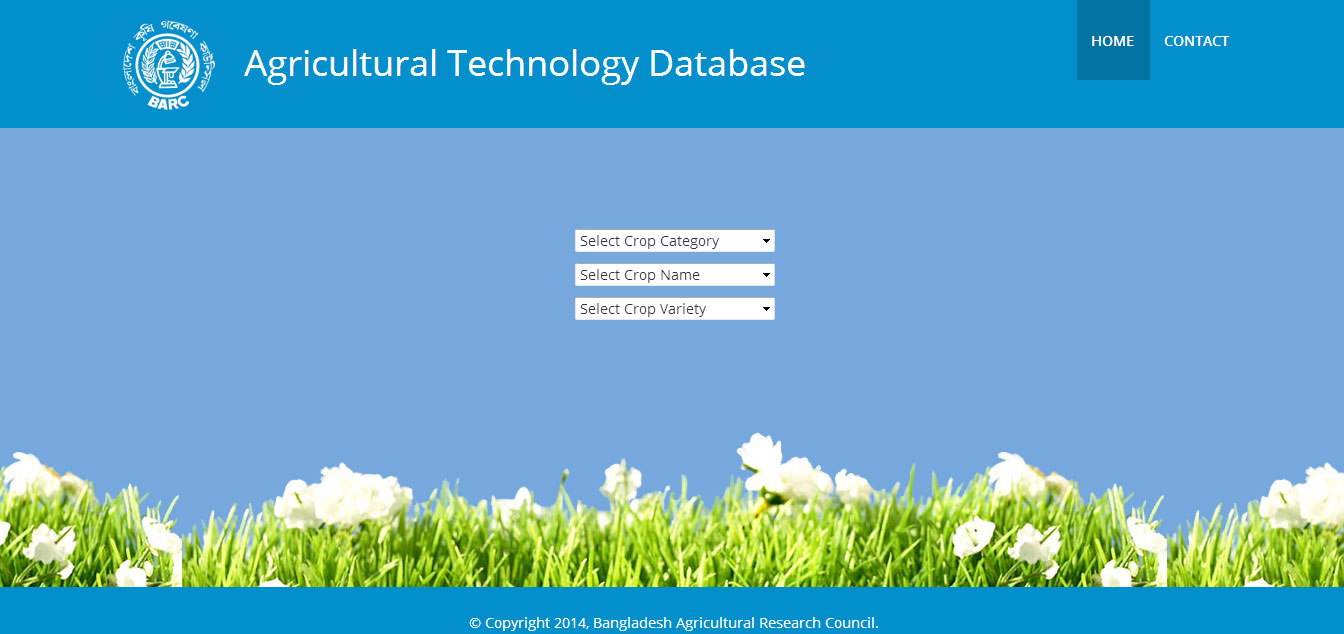Go to the HOME menu item
The height and width of the screenshot is (634, 1344).
(x=1112, y=41)
